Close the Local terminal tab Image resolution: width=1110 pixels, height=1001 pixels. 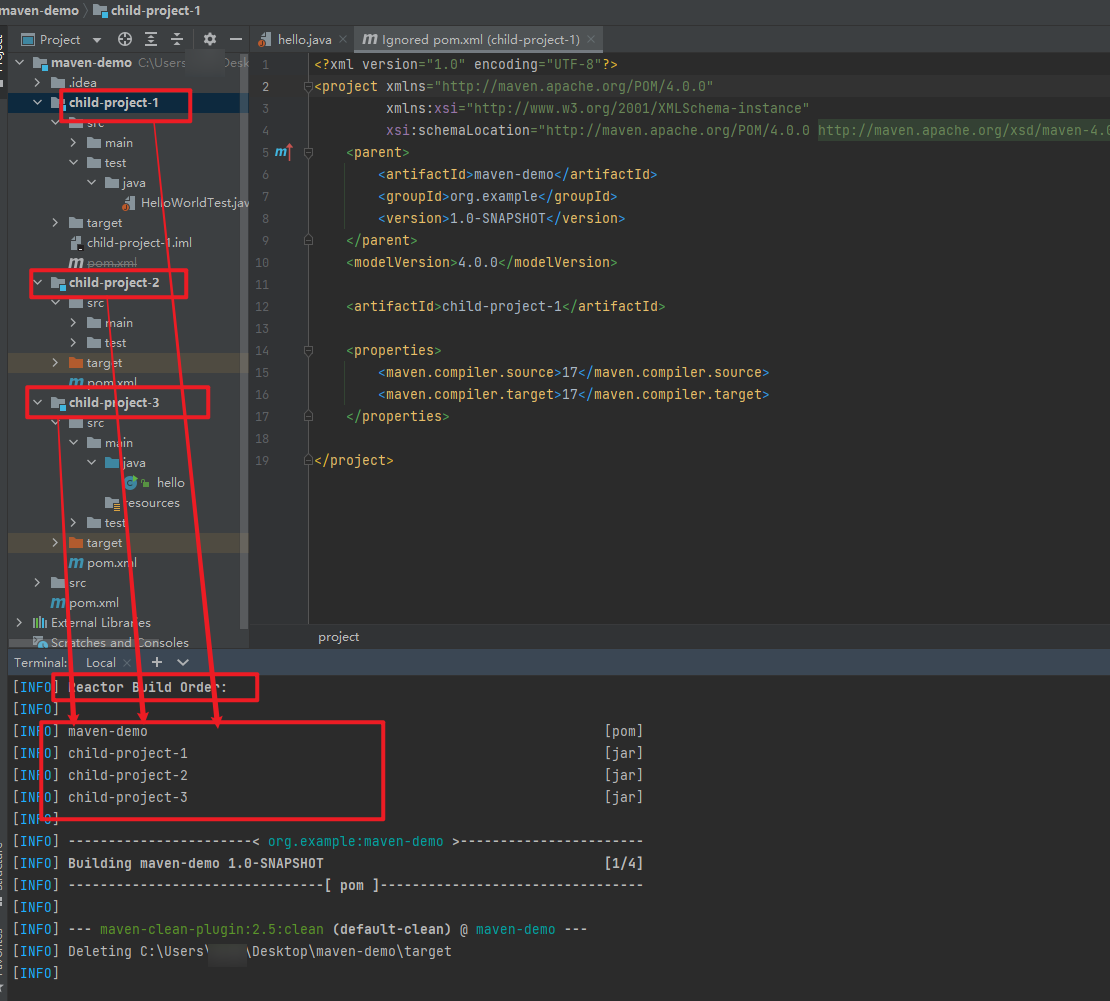pos(127,663)
